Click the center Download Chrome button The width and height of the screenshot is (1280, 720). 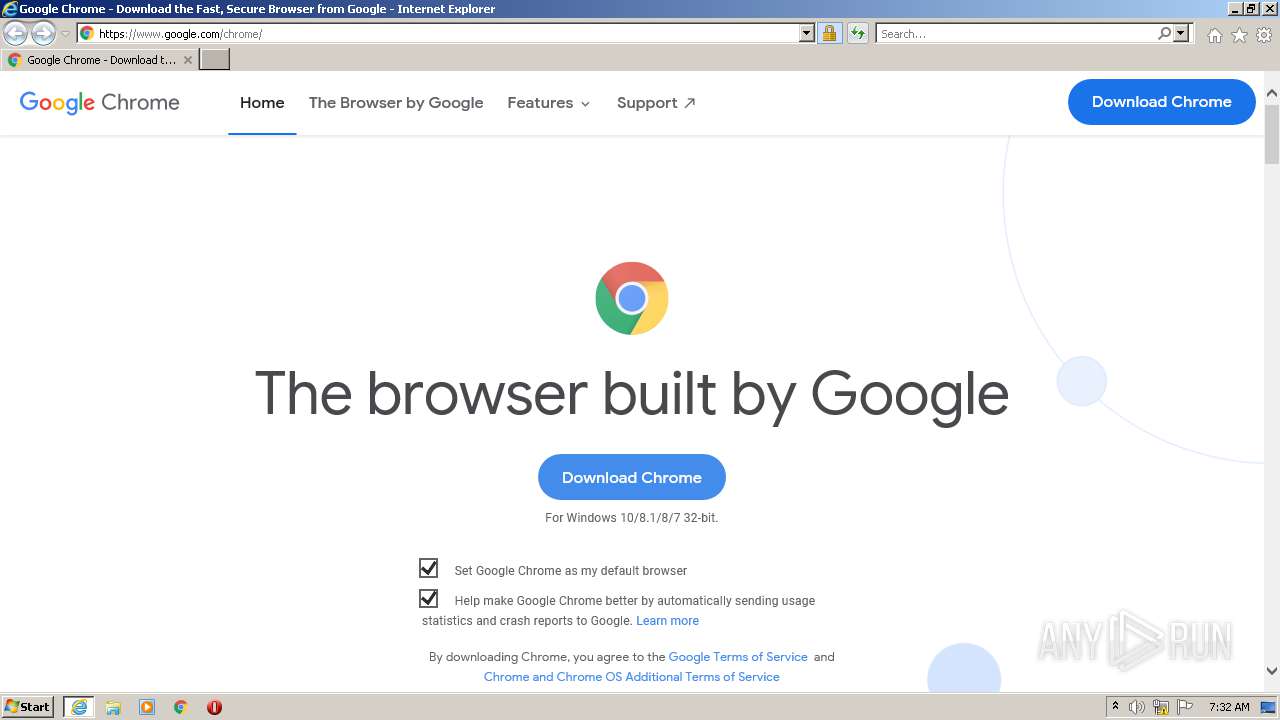[632, 477]
